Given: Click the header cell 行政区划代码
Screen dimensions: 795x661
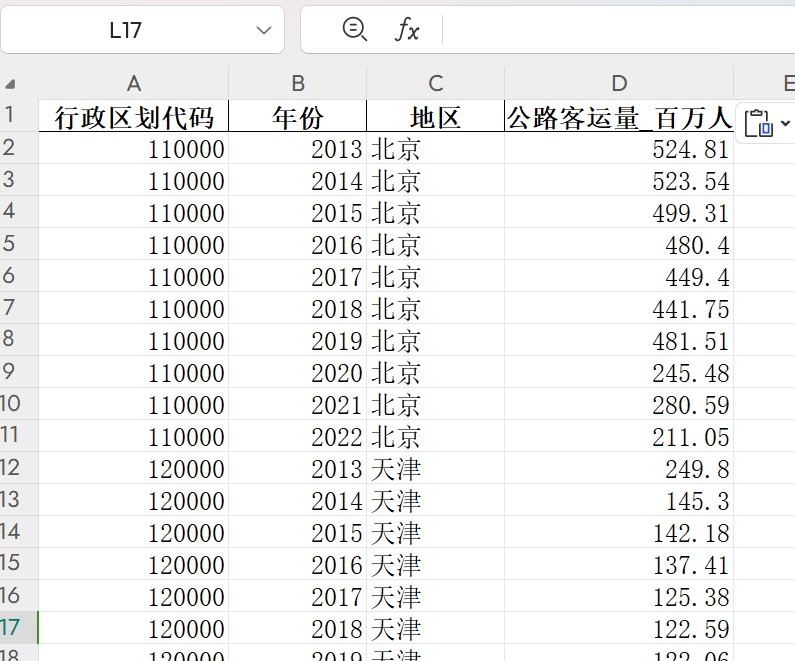Looking at the screenshot, I should coord(134,116).
